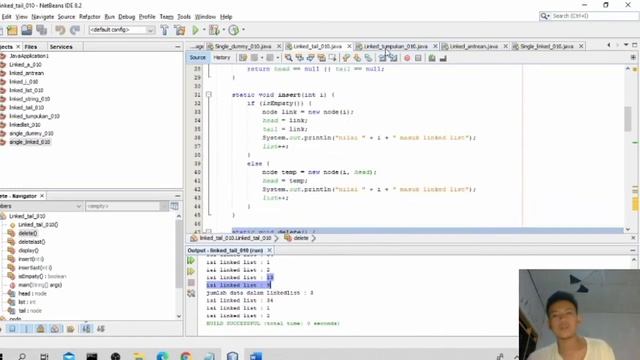Open breadcrumb arrow after delete
The image size is (640, 360).
[x=313, y=238]
